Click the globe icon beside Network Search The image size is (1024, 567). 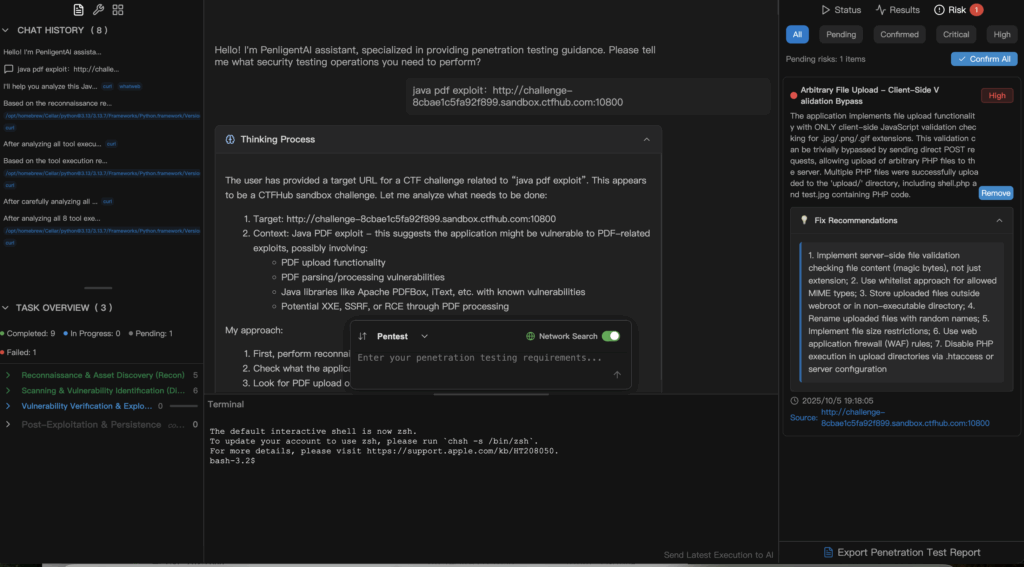[531, 337]
